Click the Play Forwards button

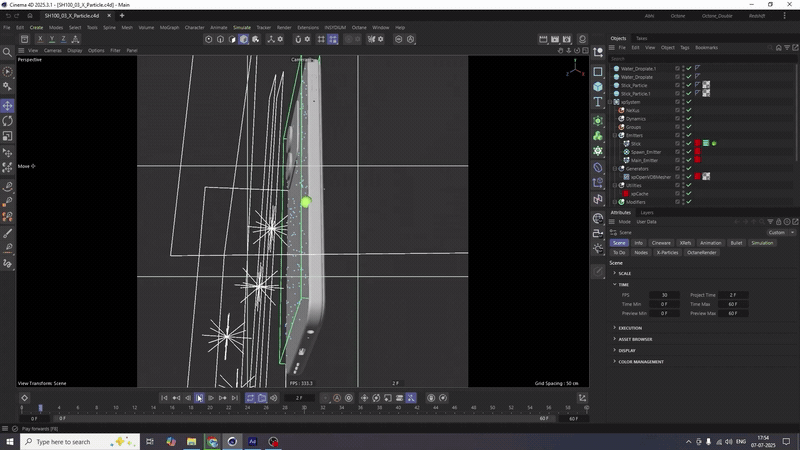(x=199, y=398)
